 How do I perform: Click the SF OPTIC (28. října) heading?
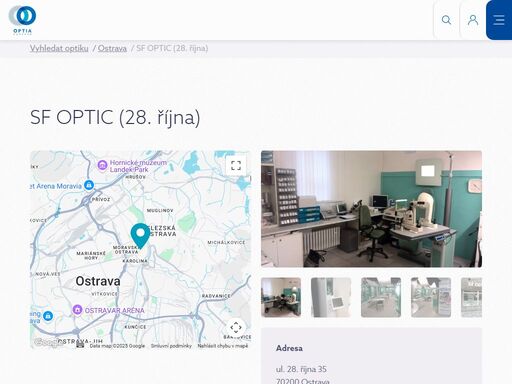[115, 117]
